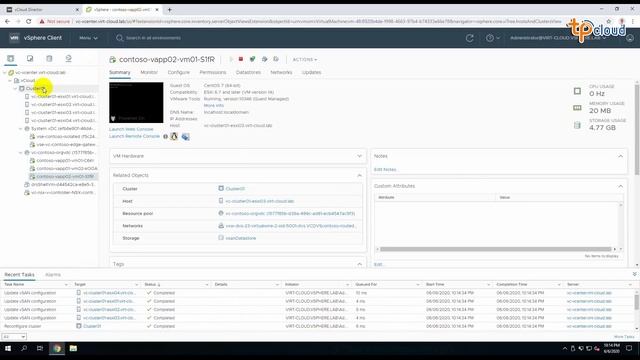640x360 pixels.
Task: Click the Linux penguin guest OS icon
Action: [x=174, y=136]
